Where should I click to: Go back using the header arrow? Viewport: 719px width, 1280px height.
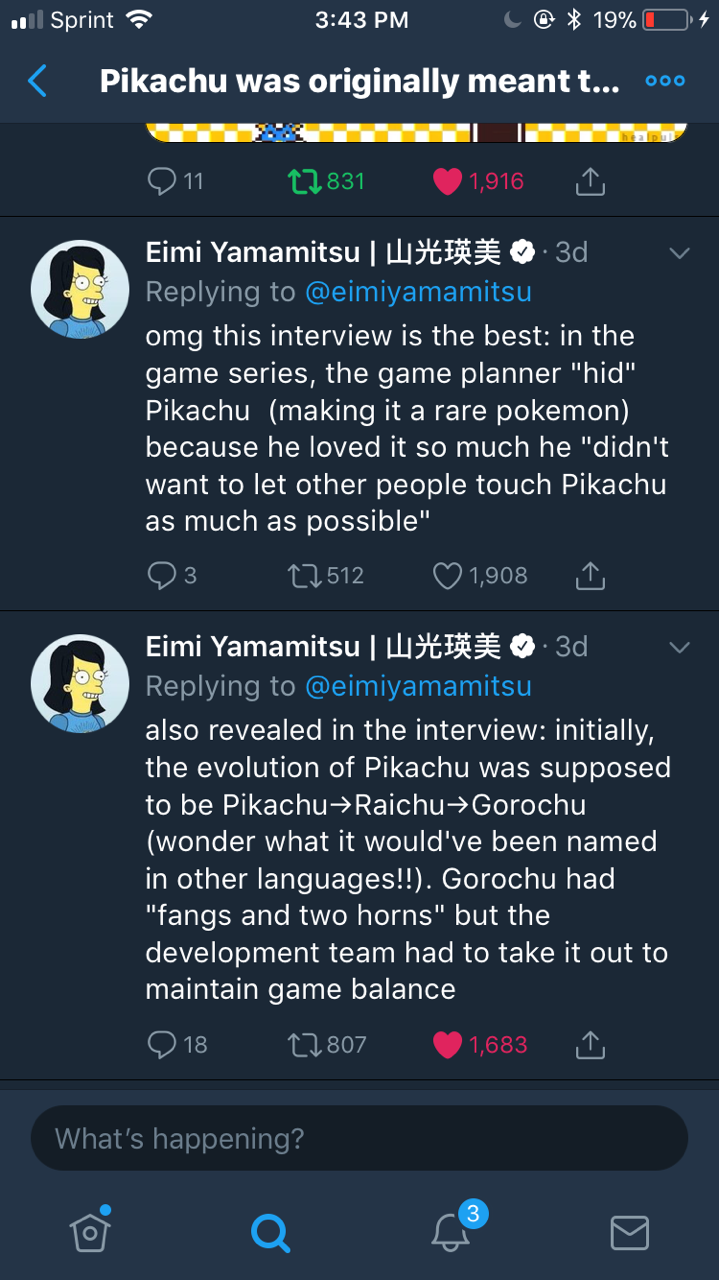click(37, 81)
